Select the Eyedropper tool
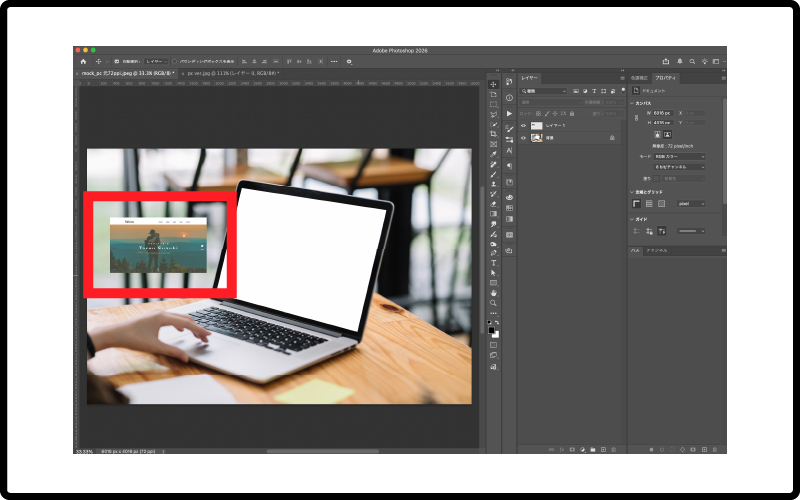Image resolution: width=800 pixels, height=500 pixels. 493,154
